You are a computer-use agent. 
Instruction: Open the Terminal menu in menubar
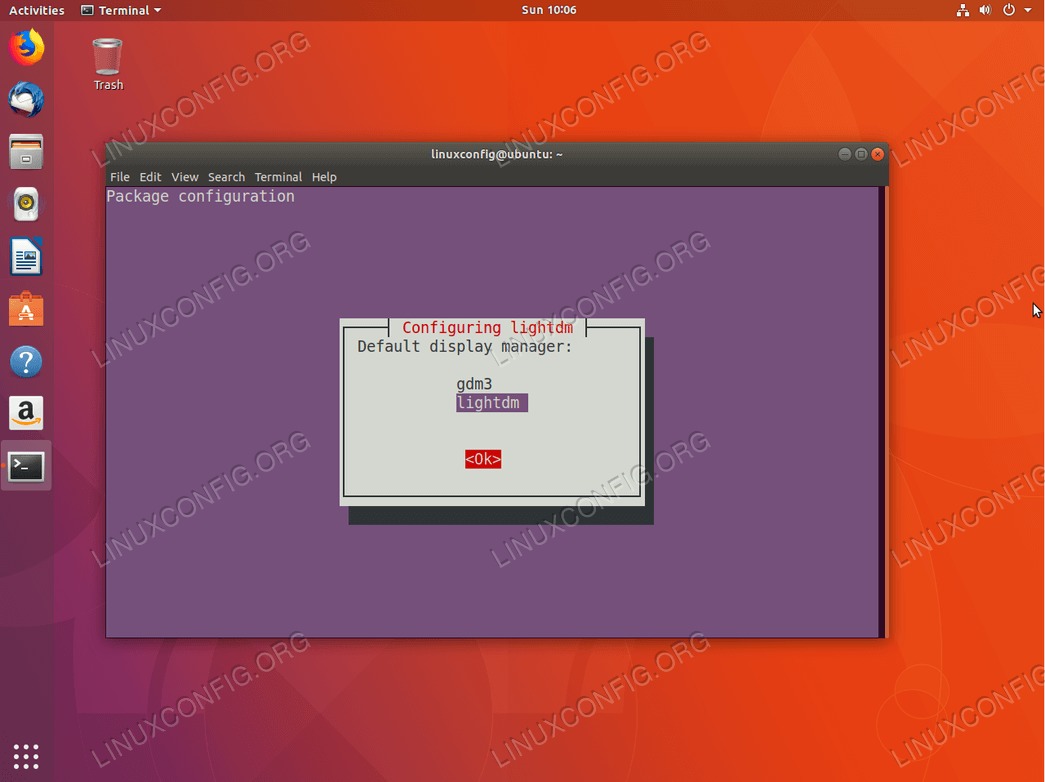[278, 177]
